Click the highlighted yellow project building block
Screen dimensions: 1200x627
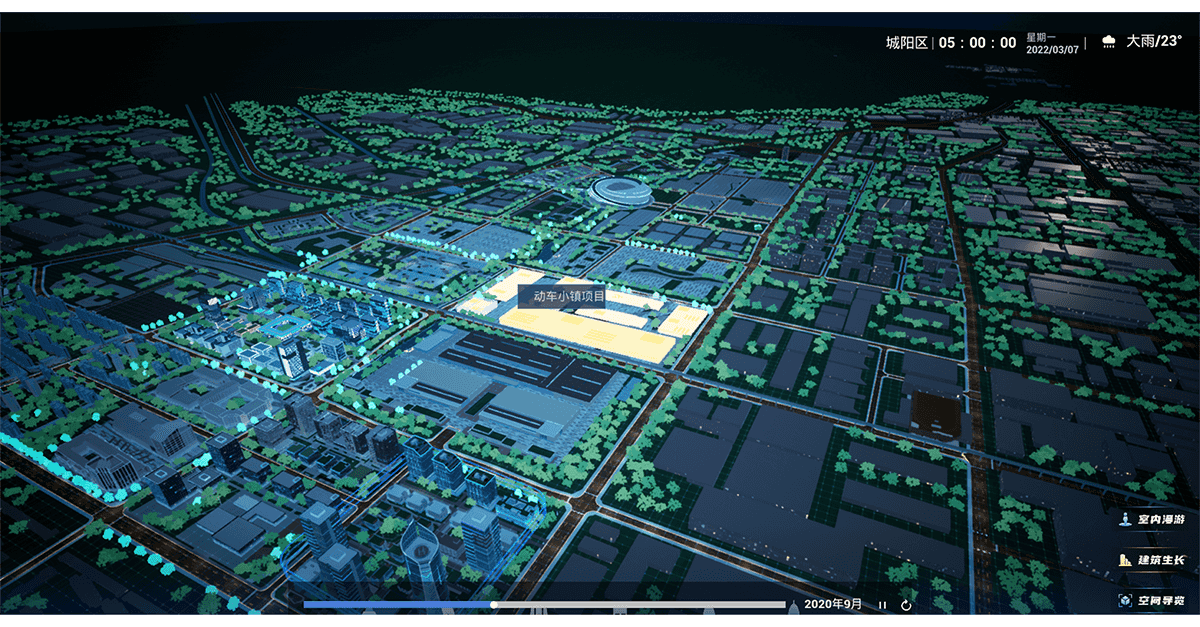(589, 318)
